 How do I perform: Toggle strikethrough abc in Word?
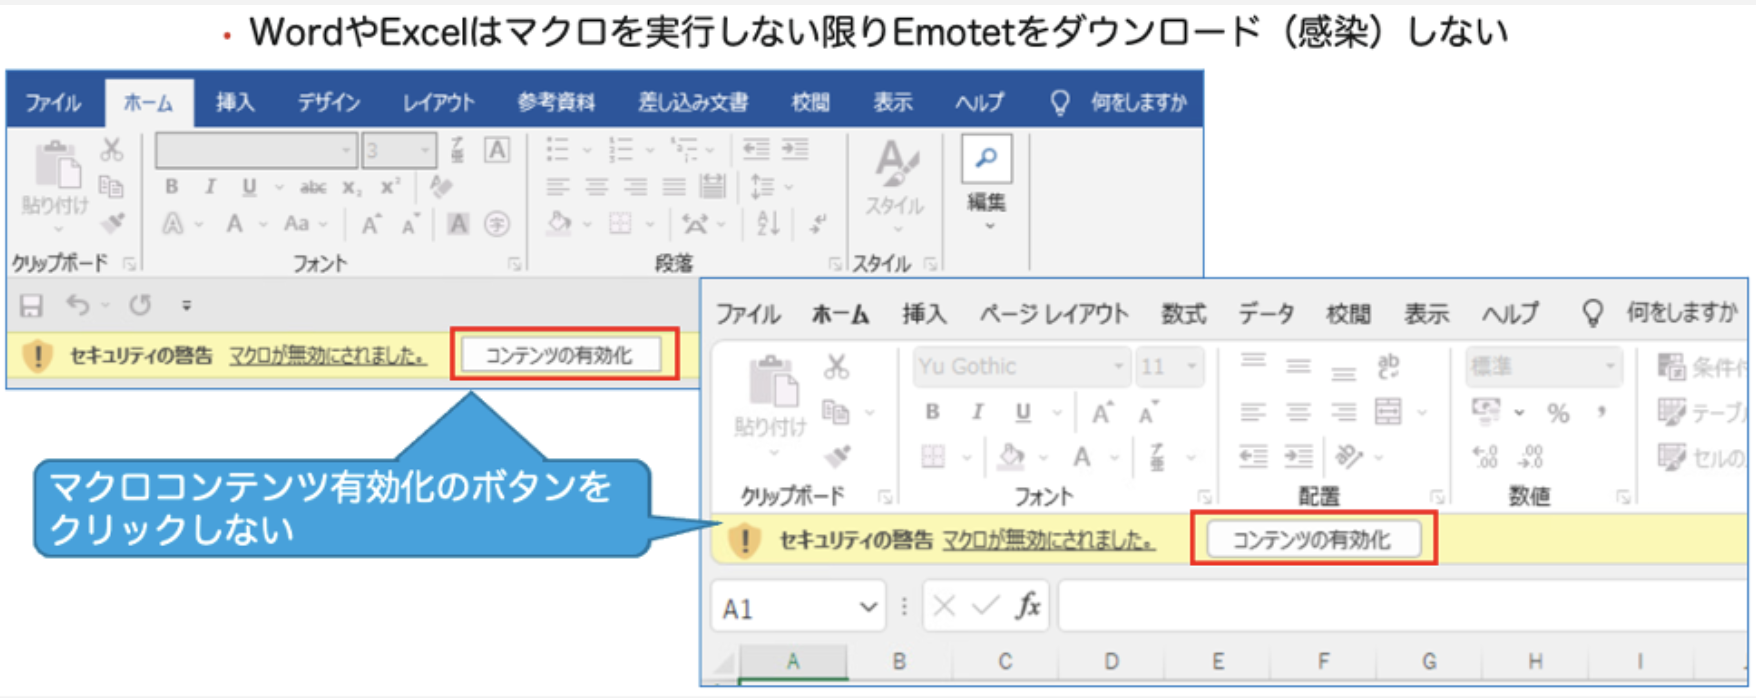coord(313,187)
